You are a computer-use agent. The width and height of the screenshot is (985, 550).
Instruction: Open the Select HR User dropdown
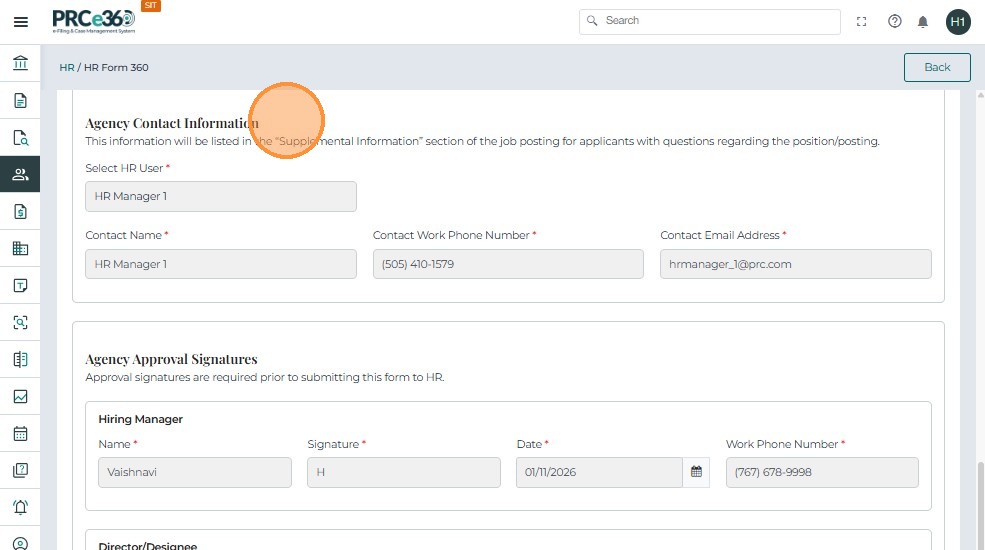click(220, 196)
